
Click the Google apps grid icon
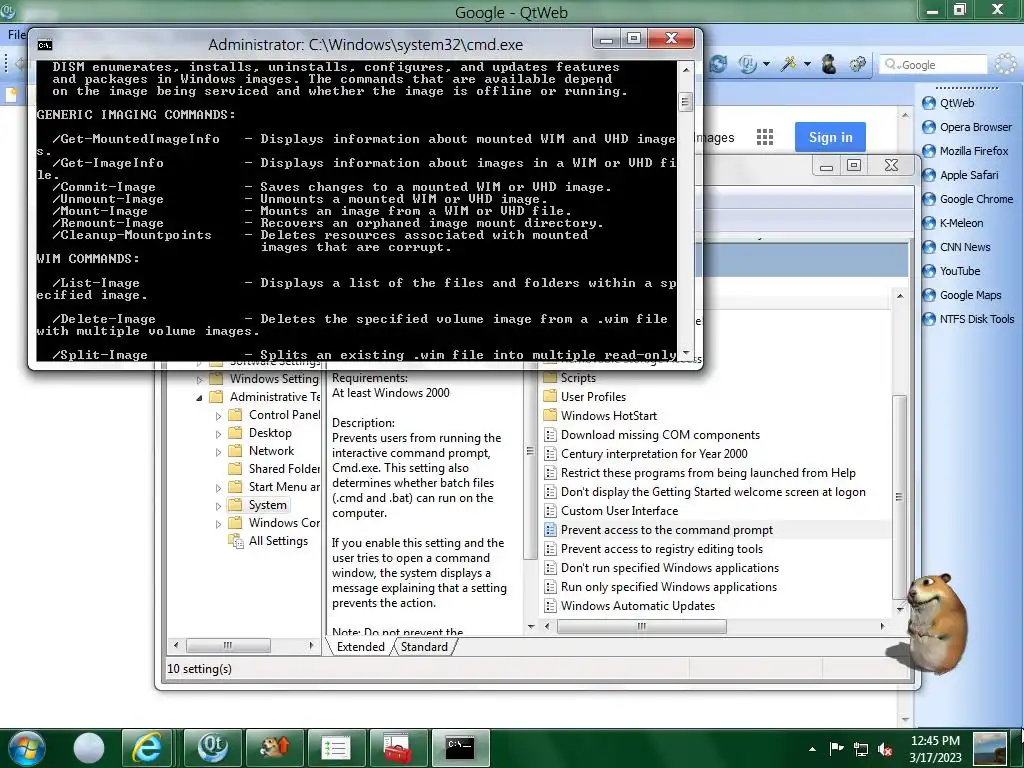tap(765, 137)
